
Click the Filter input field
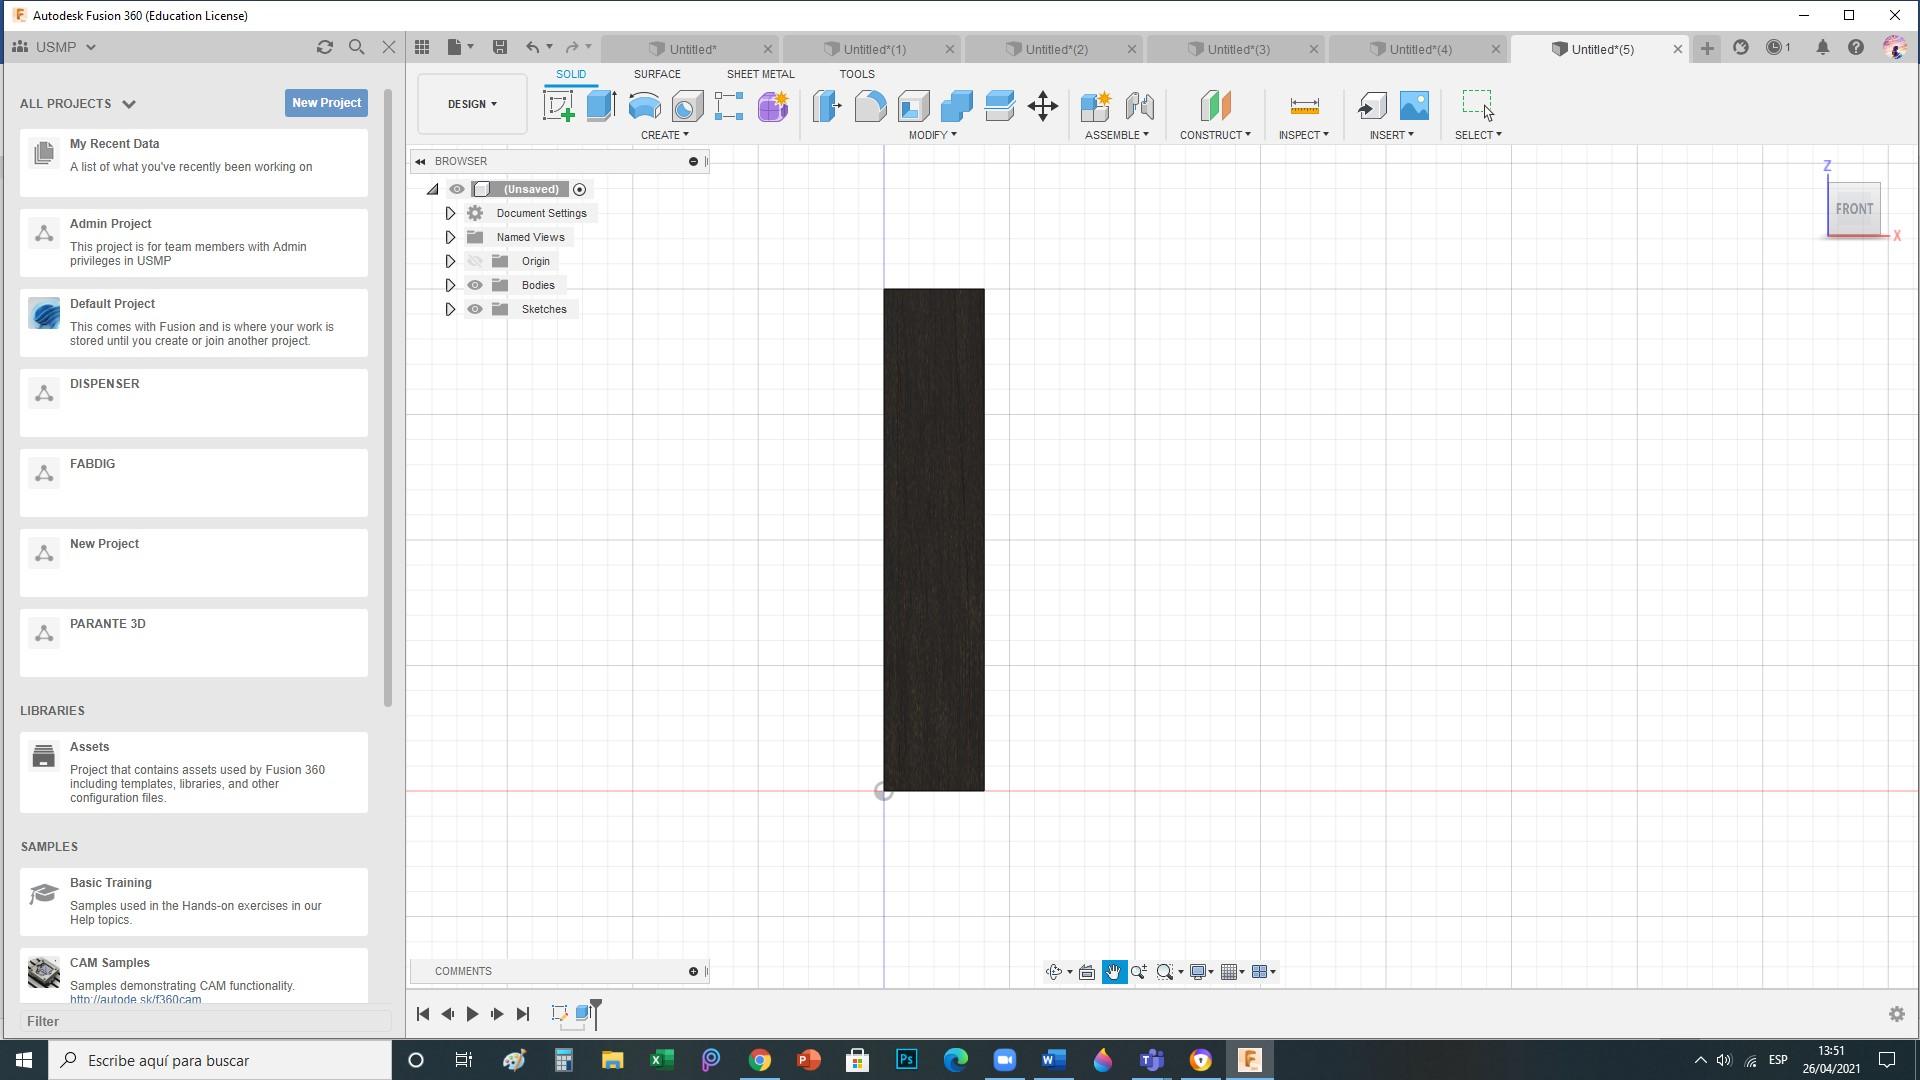pos(205,1021)
